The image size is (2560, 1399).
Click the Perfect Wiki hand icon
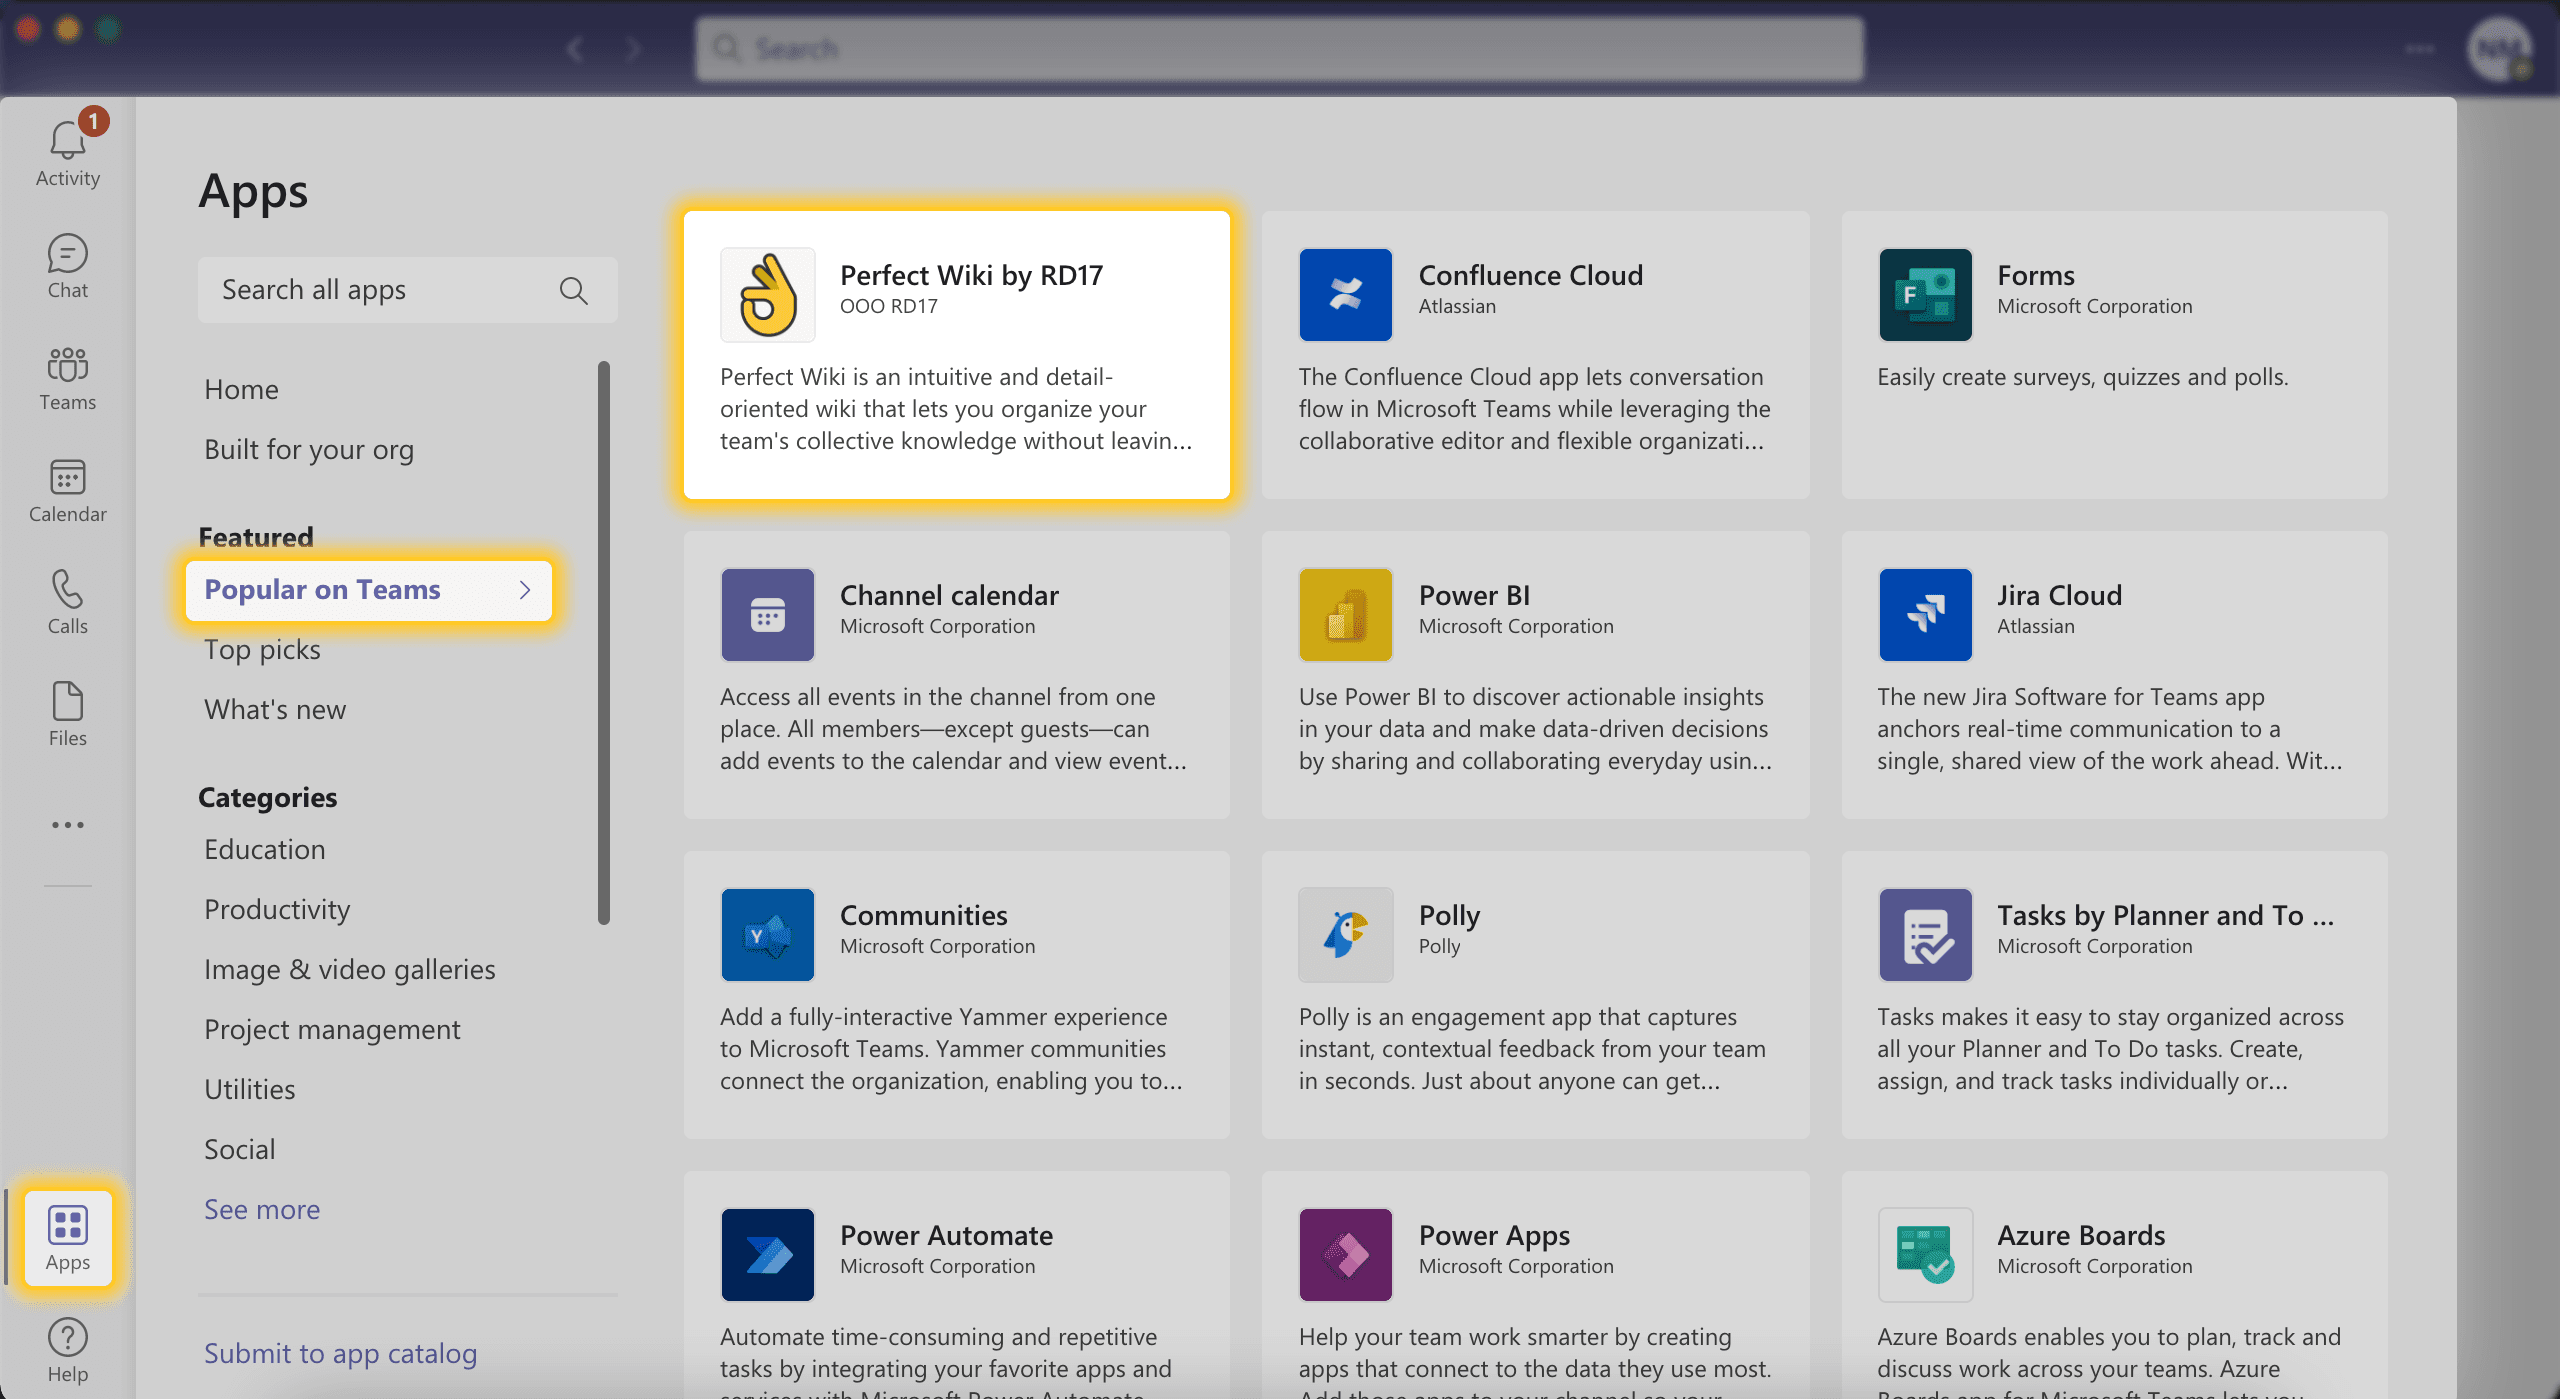point(767,295)
